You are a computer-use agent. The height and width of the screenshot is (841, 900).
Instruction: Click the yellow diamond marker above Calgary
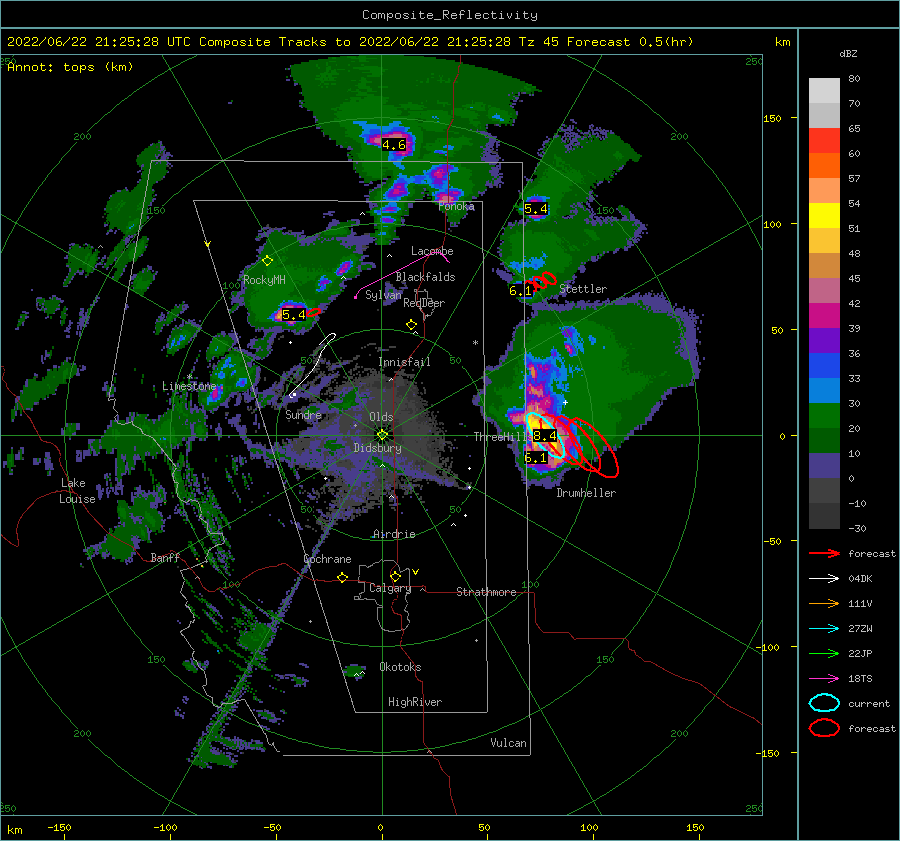coord(395,576)
